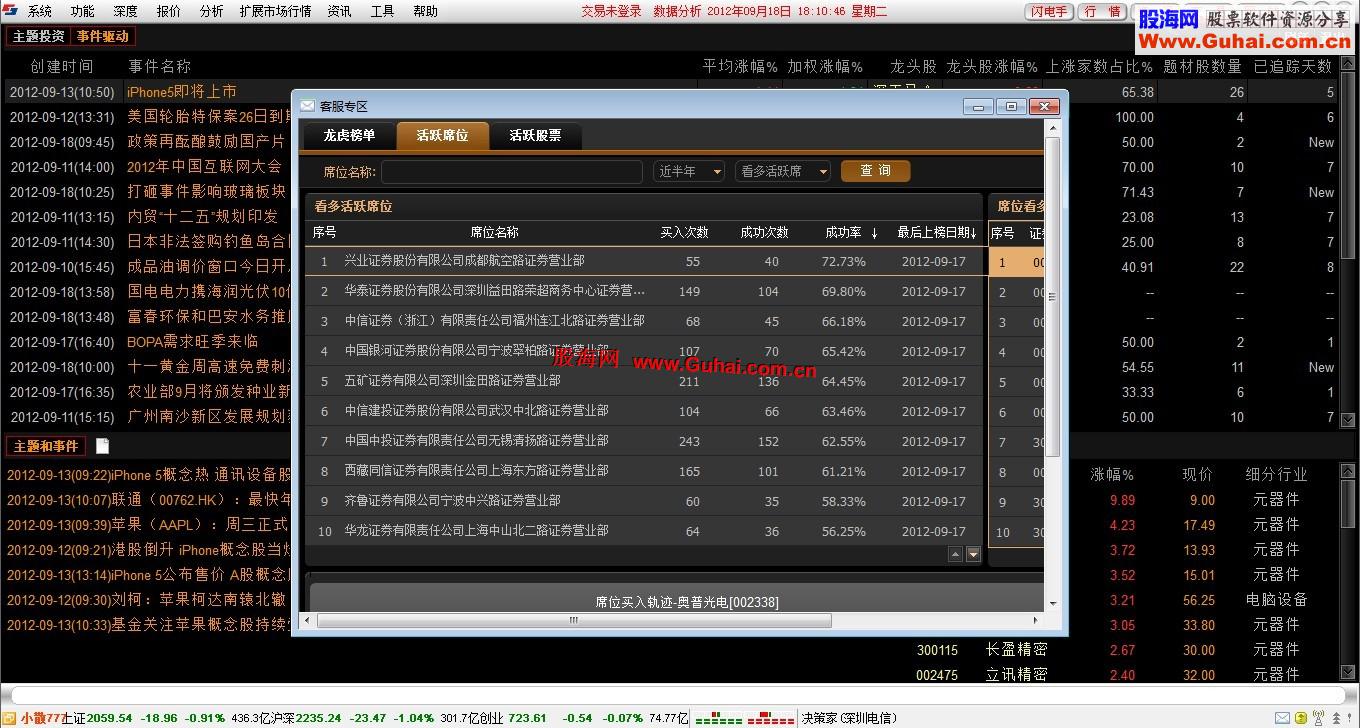Open the 近半年 period dropdown
The height and width of the screenshot is (728, 1360).
point(689,171)
